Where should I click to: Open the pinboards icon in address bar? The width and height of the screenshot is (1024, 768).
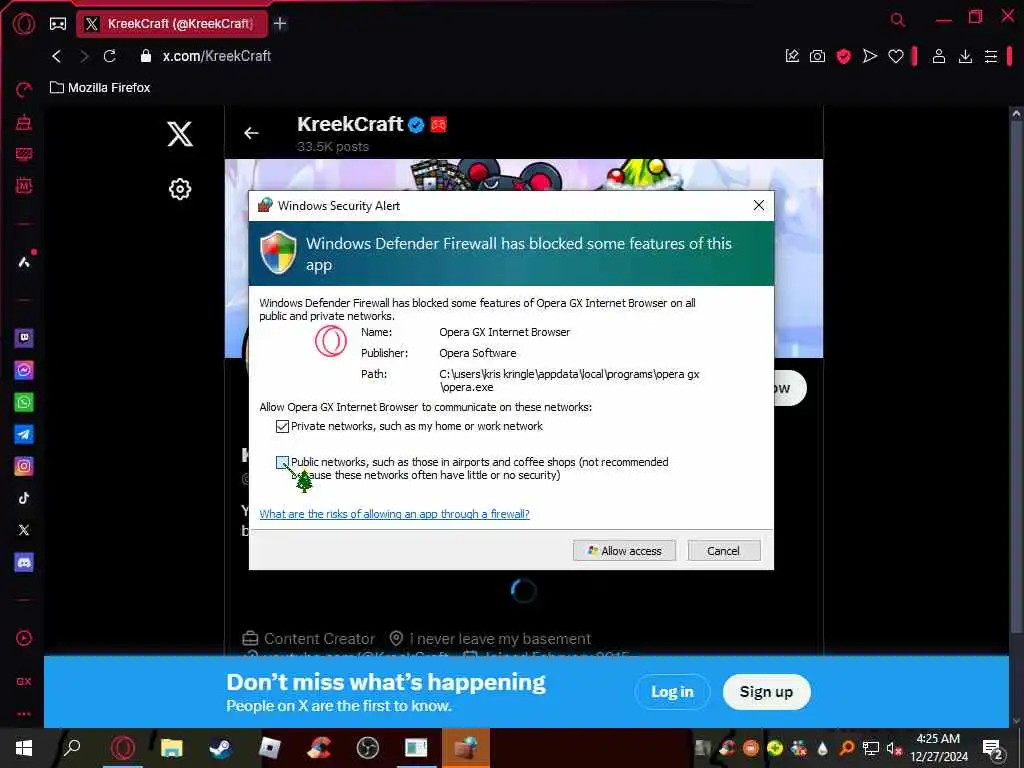[792, 56]
